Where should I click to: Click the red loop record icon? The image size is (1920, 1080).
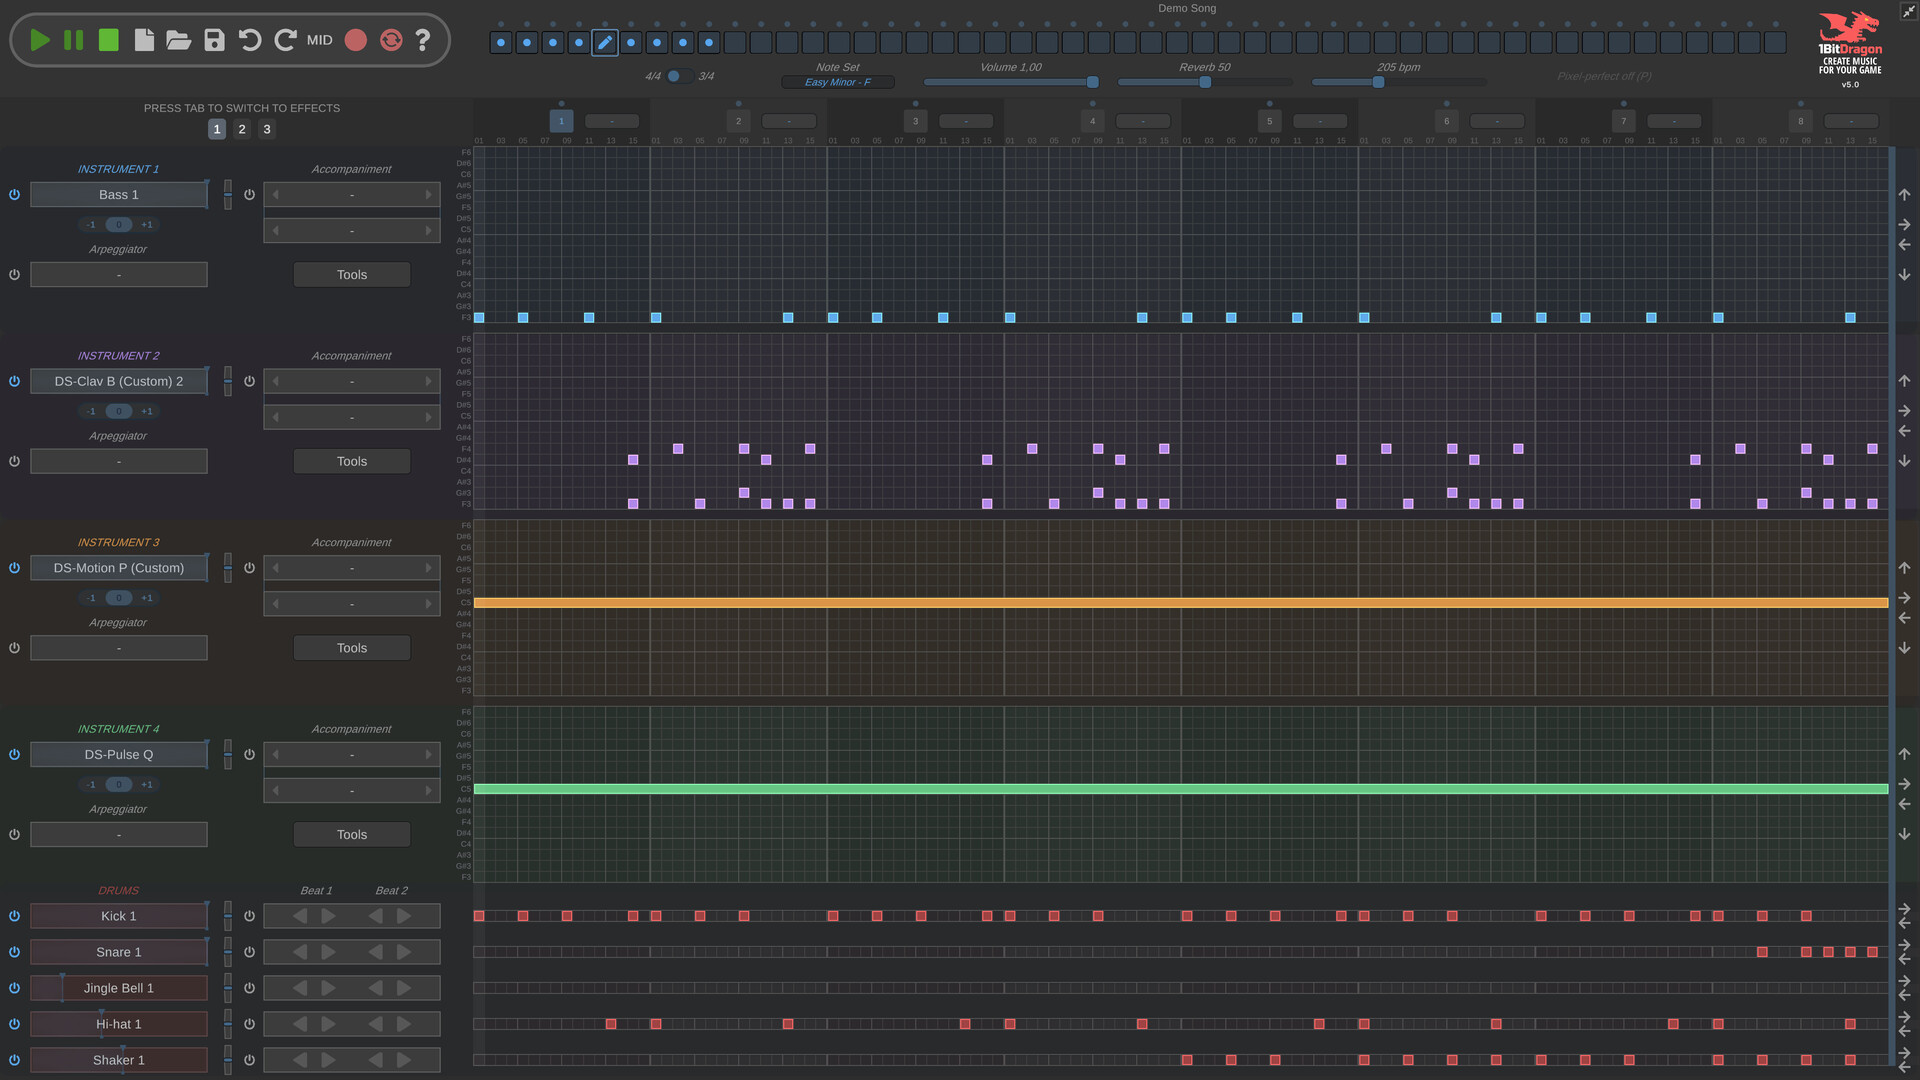pyautogui.click(x=391, y=40)
